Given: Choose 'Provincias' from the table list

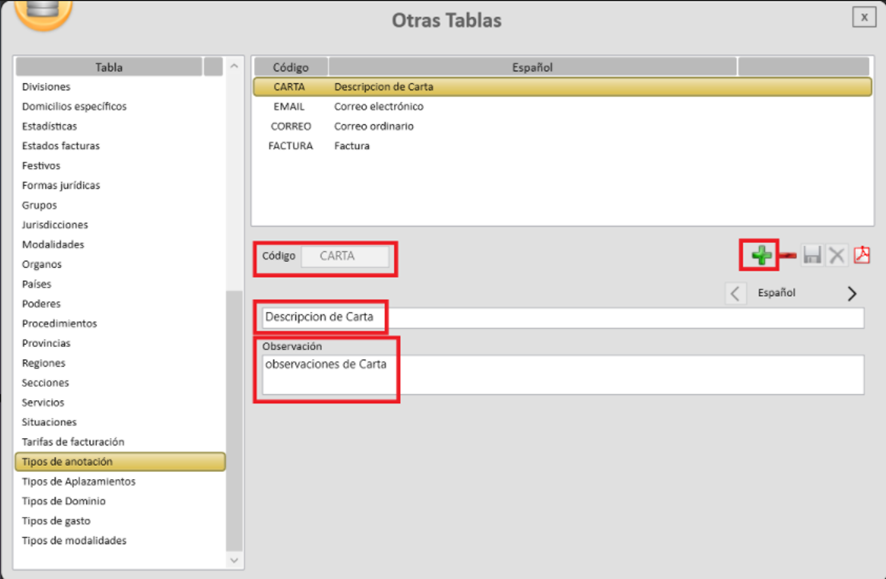Looking at the screenshot, I should 46,343.
